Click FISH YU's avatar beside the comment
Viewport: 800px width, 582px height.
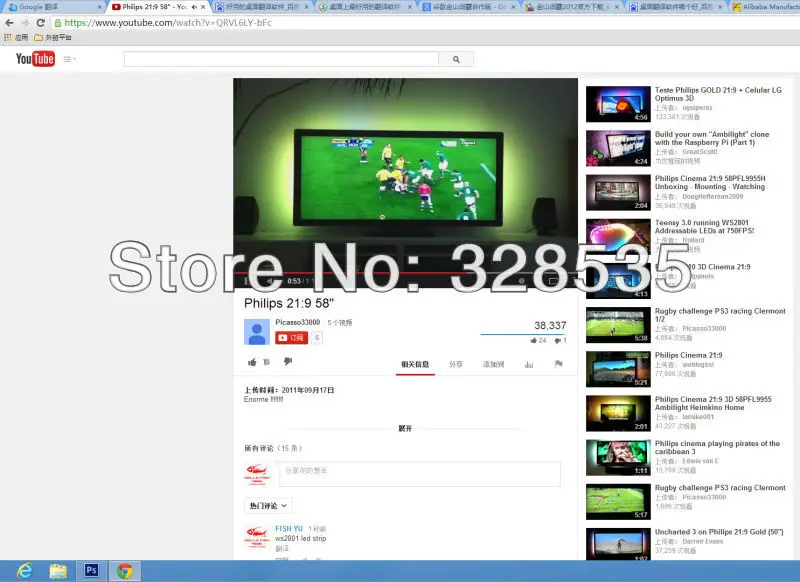[257, 537]
